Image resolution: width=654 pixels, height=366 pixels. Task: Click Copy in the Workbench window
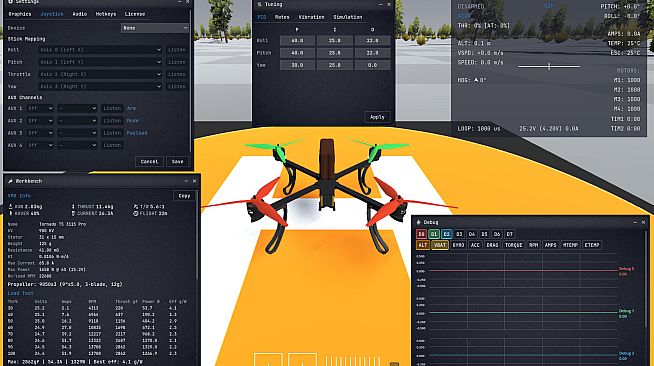pos(184,196)
